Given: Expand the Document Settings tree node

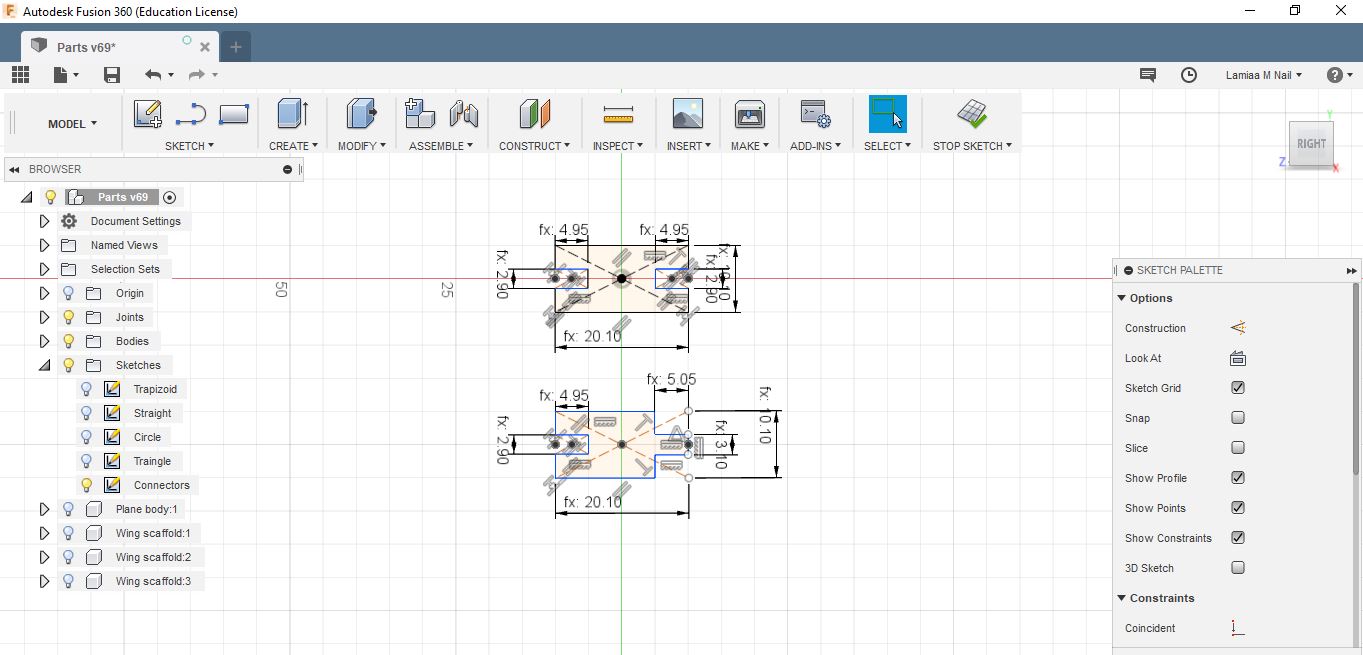Looking at the screenshot, I should [44, 221].
